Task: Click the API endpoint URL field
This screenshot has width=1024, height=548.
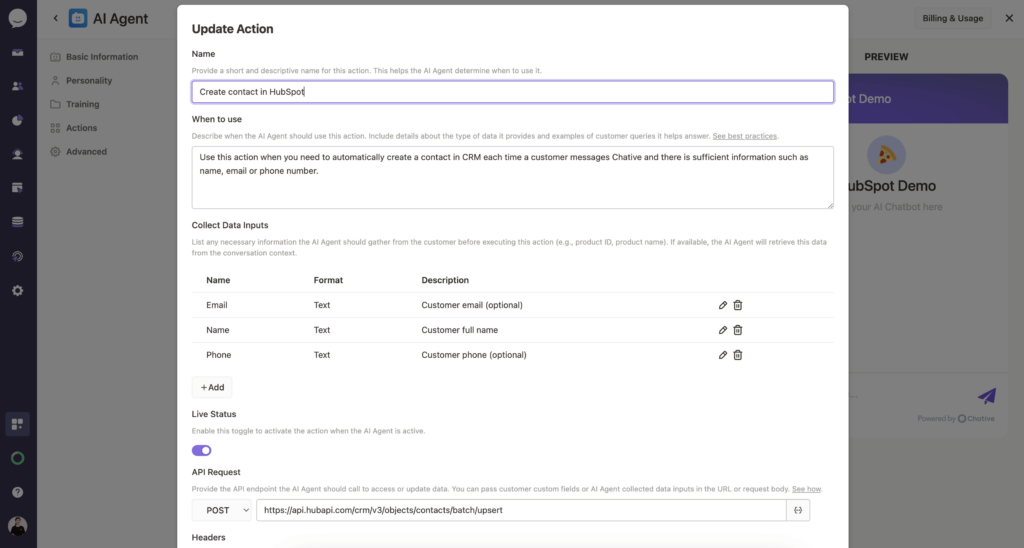Action: tap(521, 510)
